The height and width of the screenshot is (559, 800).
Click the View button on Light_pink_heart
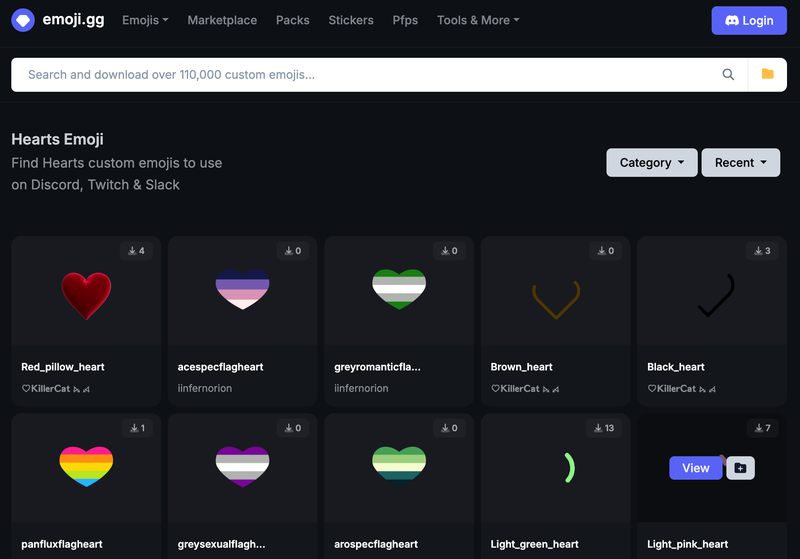(695, 468)
